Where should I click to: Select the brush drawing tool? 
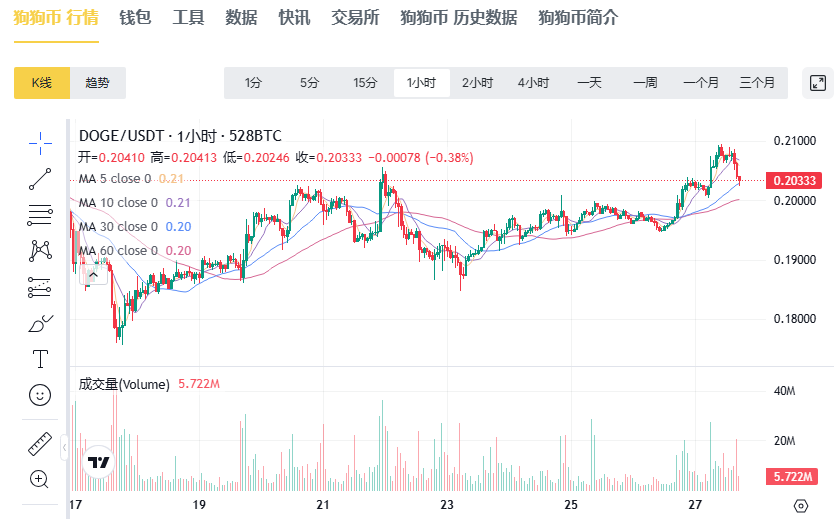[x=40, y=322]
